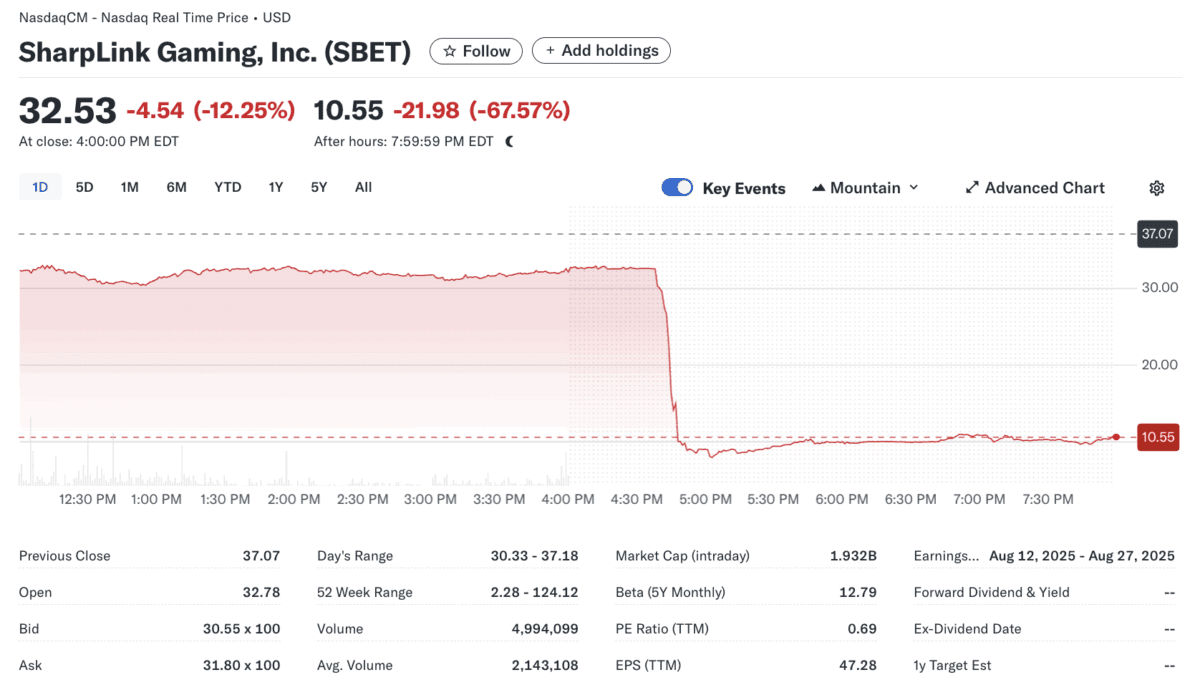Click the 32.53 closing price
The width and height of the screenshot is (1200, 690).
[67, 110]
